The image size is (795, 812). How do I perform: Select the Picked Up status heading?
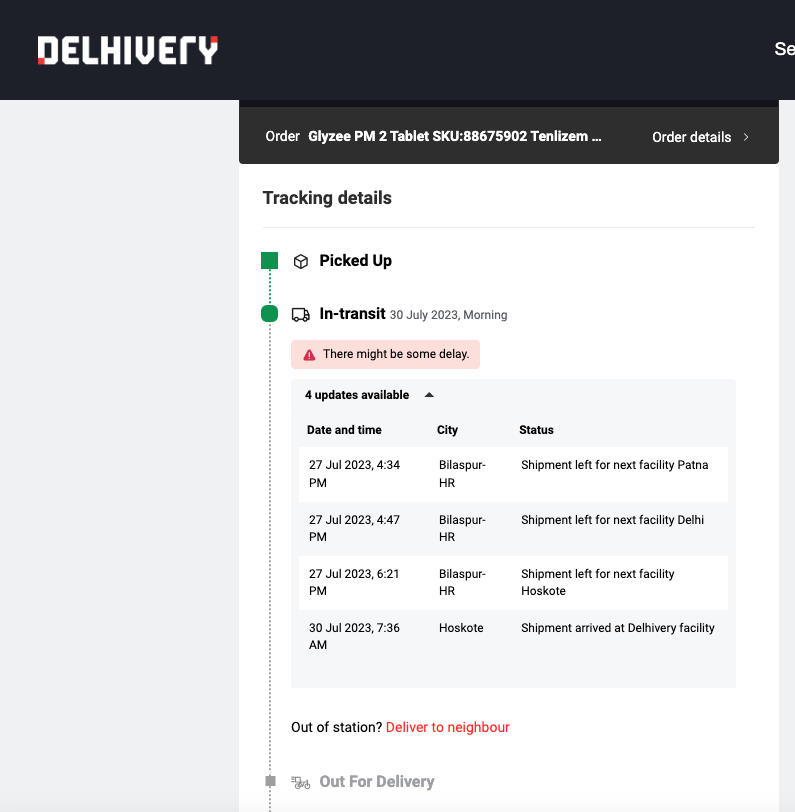point(355,260)
